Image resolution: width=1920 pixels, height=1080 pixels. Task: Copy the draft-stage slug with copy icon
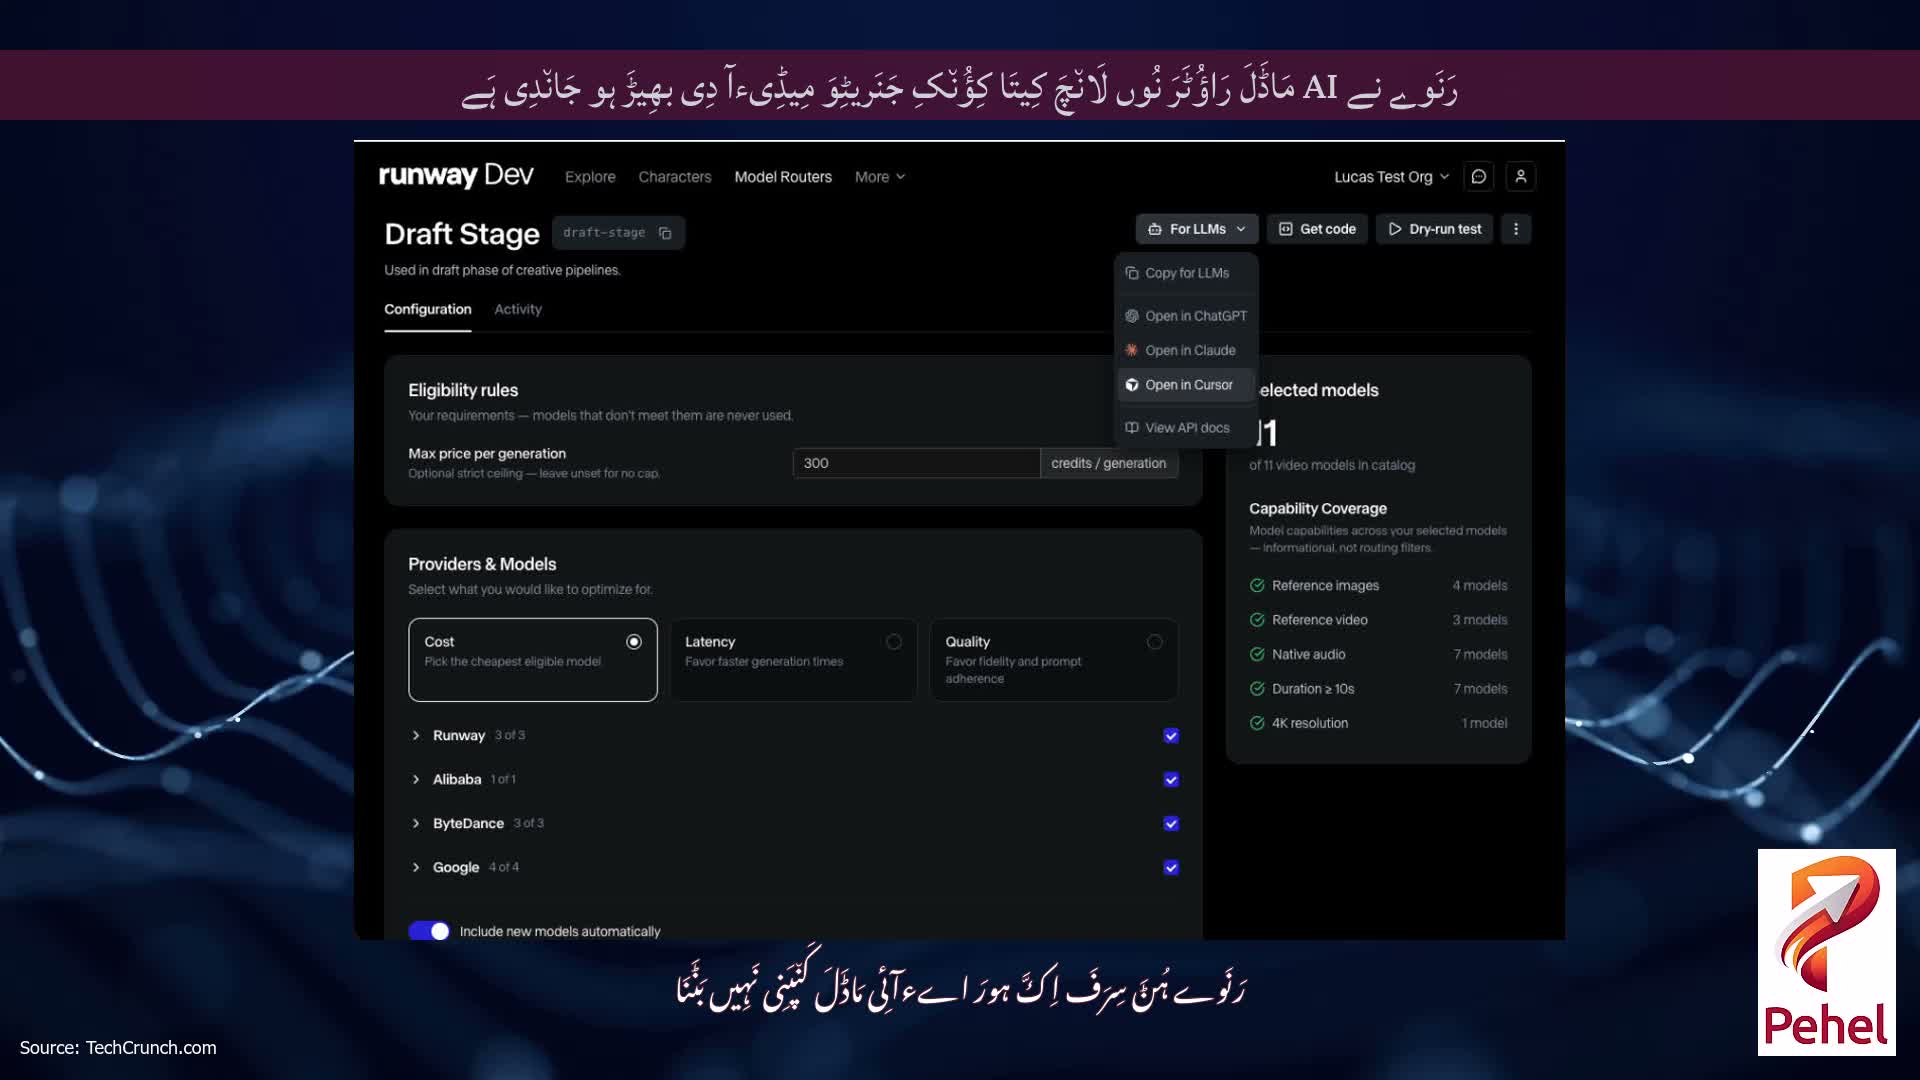pyautogui.click(x=665, y=233)
